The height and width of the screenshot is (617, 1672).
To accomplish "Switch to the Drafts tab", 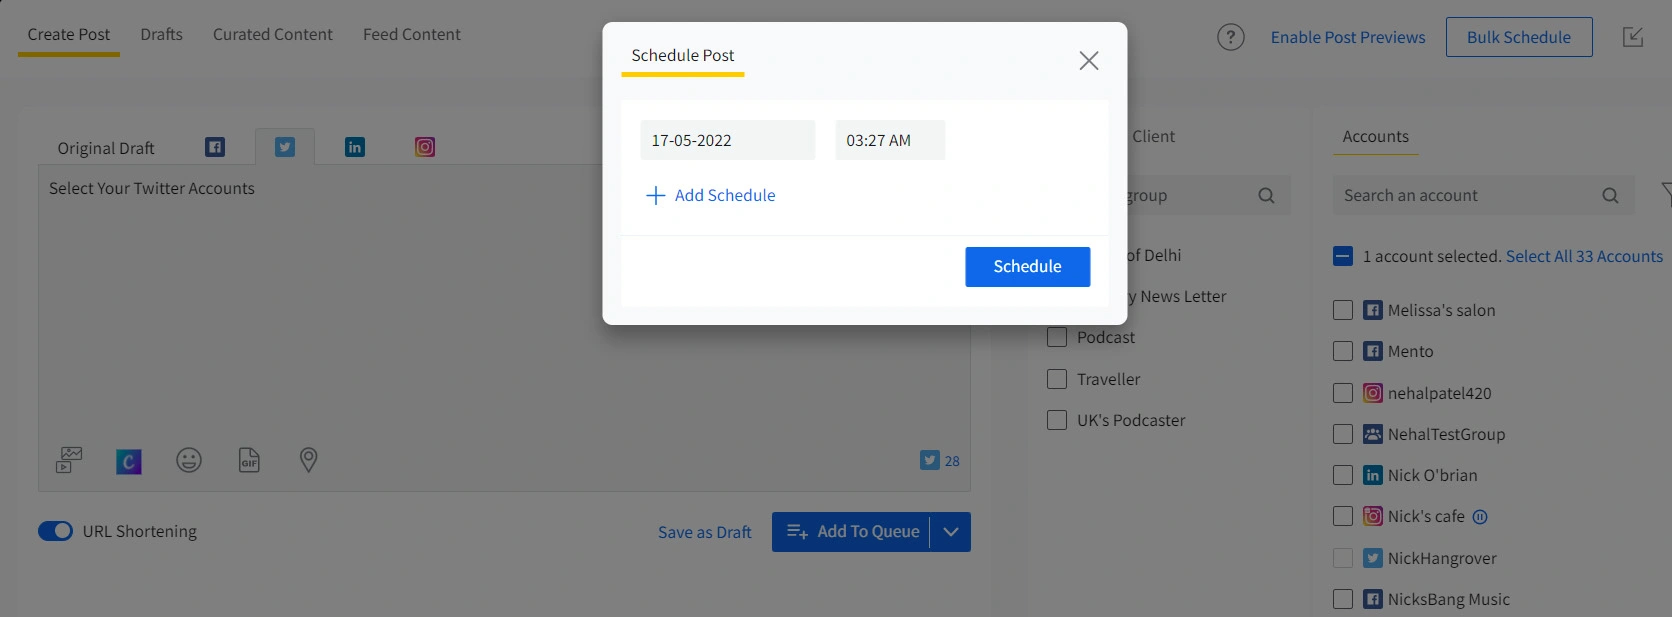I will pos(162,34).
